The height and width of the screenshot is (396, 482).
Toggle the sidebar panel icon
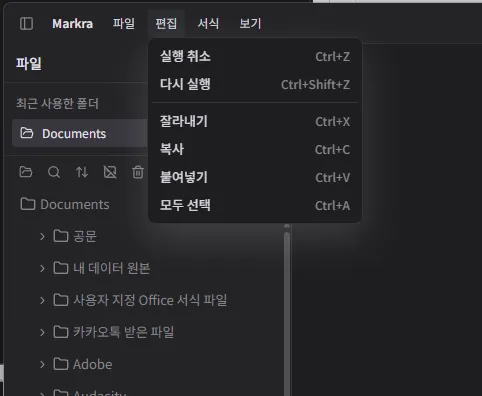(26, 24)
